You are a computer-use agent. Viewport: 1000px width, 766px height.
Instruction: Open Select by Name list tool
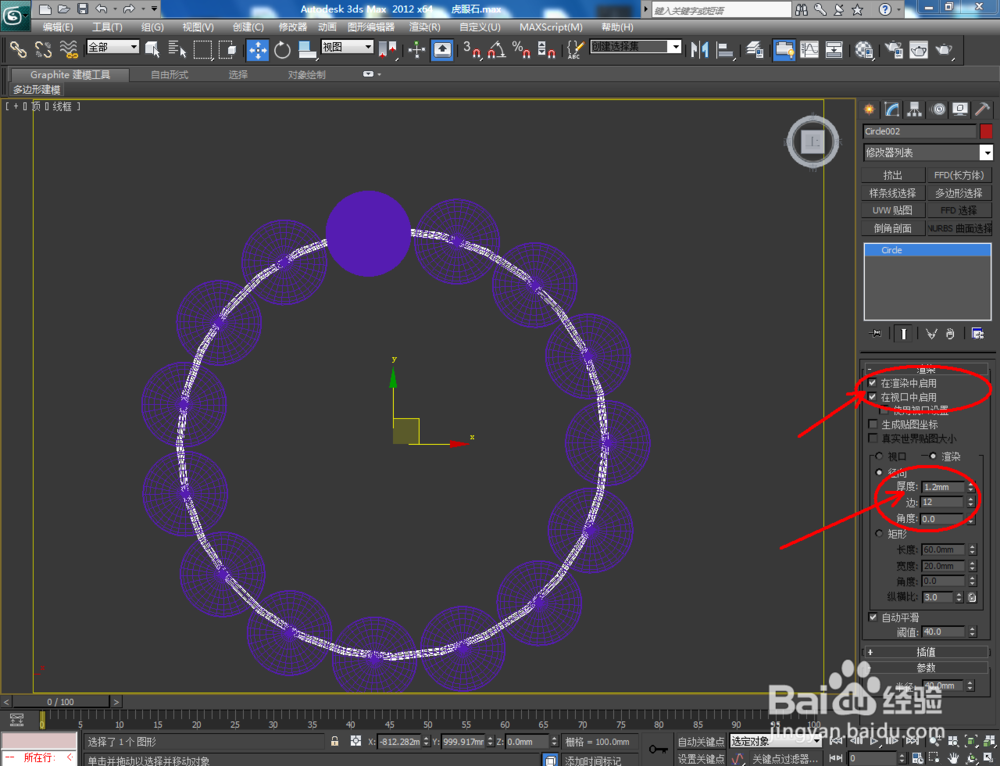[x=177, y=49]
